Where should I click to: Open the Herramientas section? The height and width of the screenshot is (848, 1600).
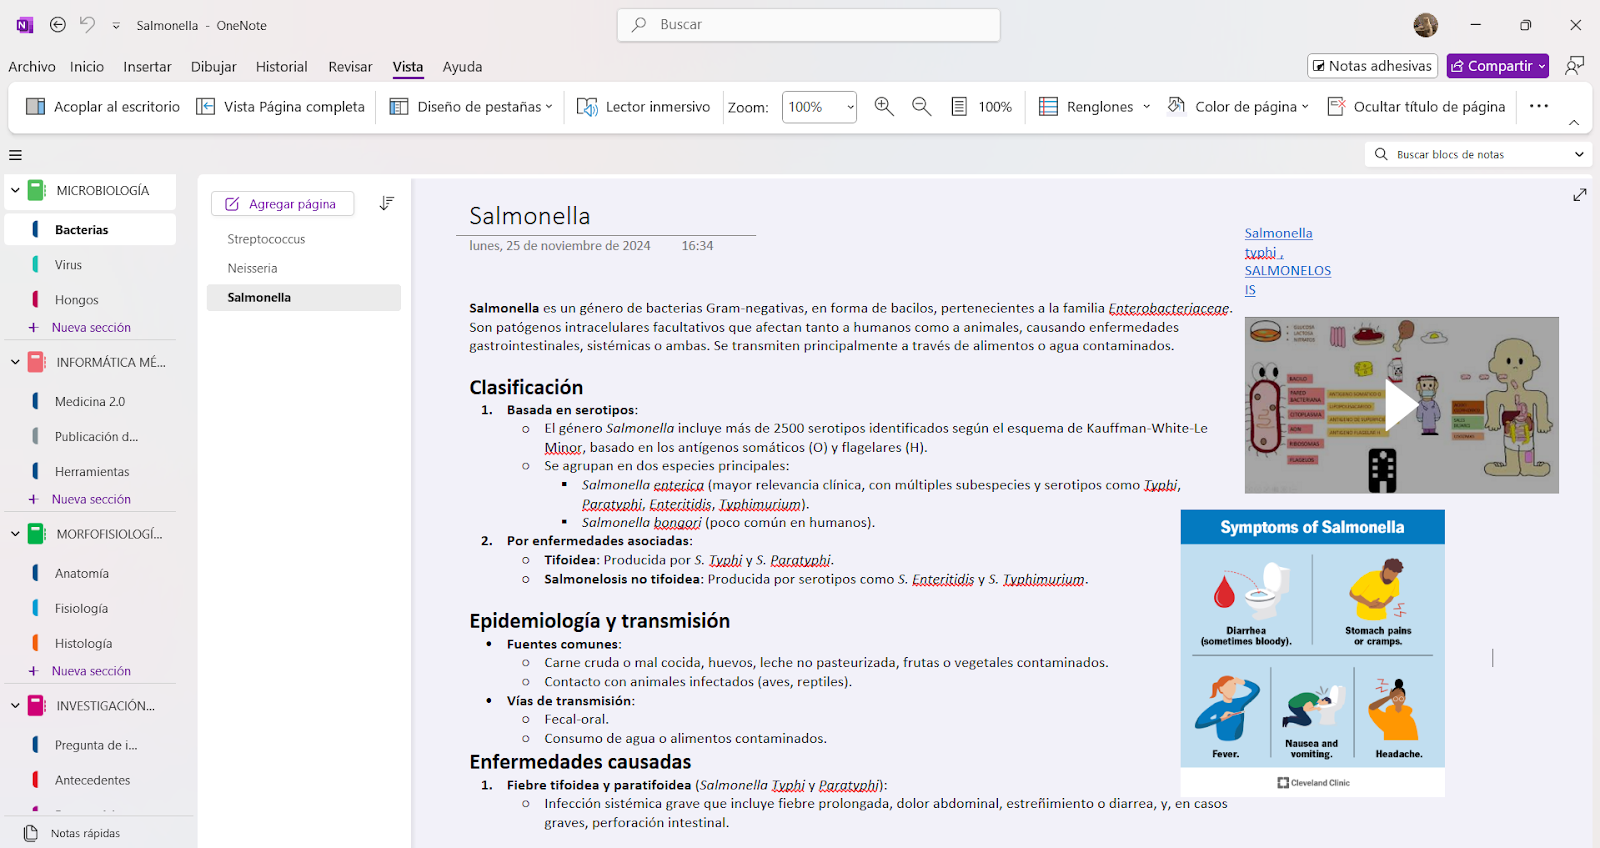click(x=91, y=472)
